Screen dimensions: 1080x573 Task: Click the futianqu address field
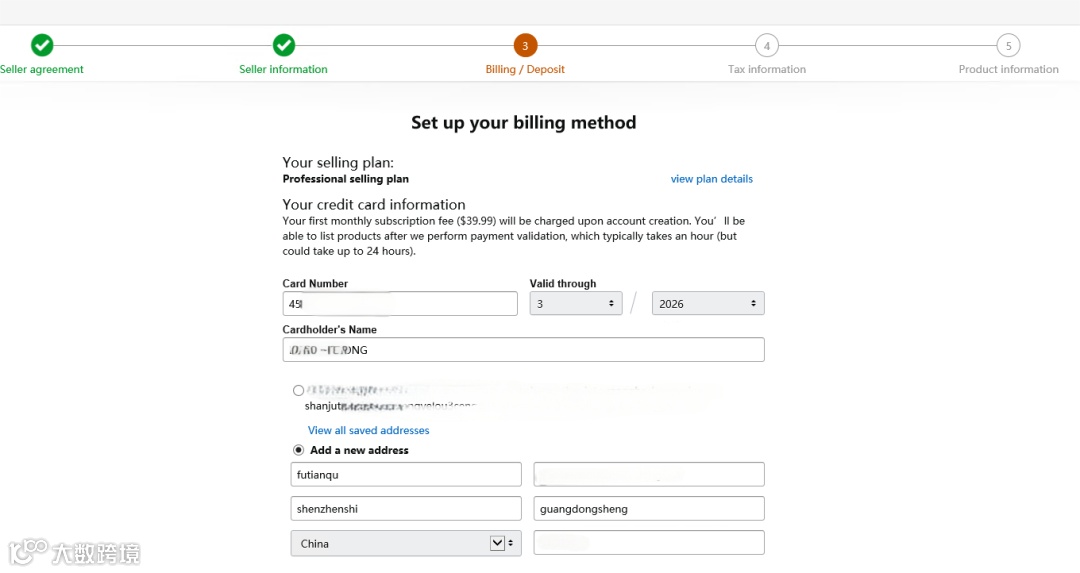[x=406, y=475]
